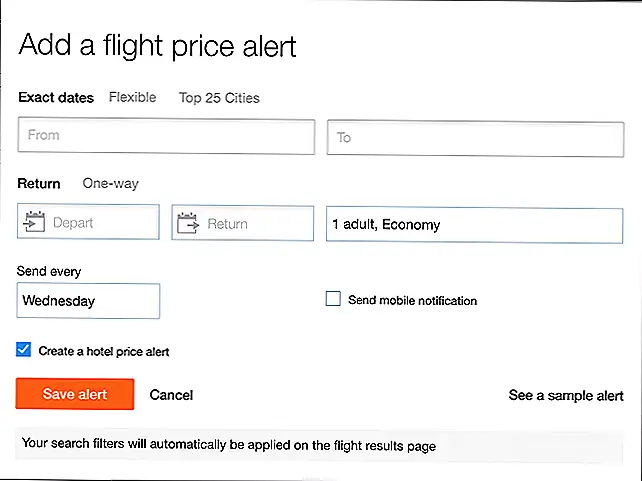
Task: Open the Send every Wednesday dropdown
Action: coord(88,301)
